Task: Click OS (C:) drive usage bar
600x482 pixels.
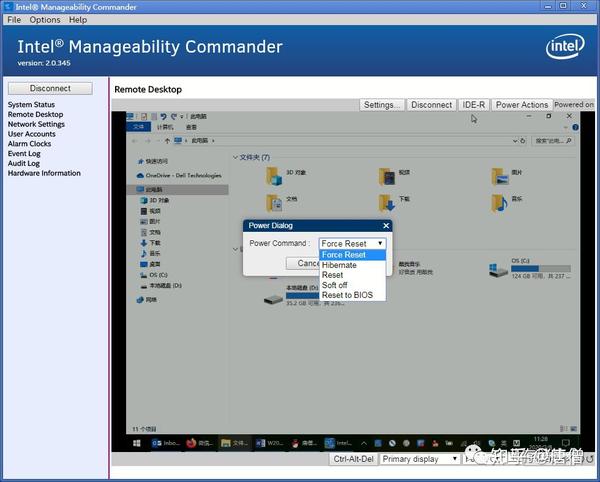Action: pos(541,269)
